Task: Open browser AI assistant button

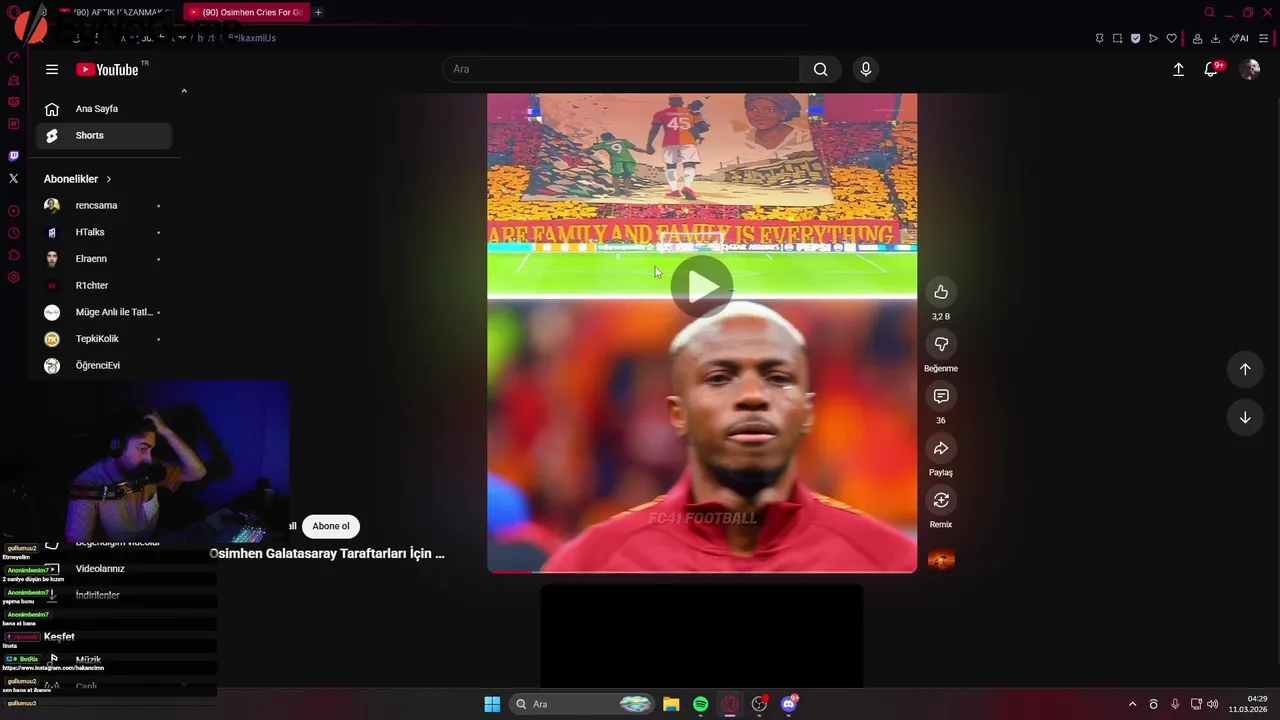Action: pos(1239,38)
